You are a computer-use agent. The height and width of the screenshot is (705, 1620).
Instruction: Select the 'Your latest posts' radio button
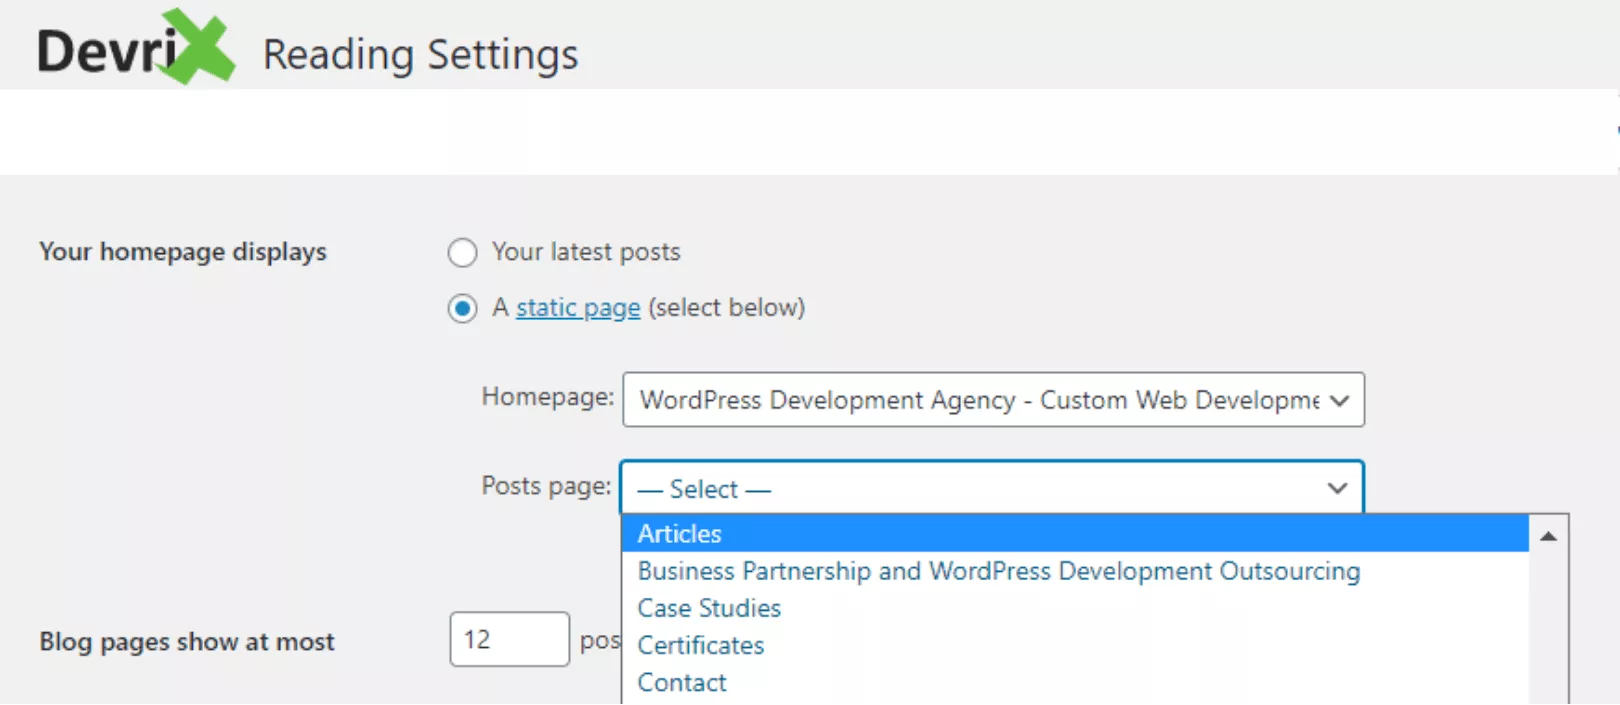click(x=462, y=253)
